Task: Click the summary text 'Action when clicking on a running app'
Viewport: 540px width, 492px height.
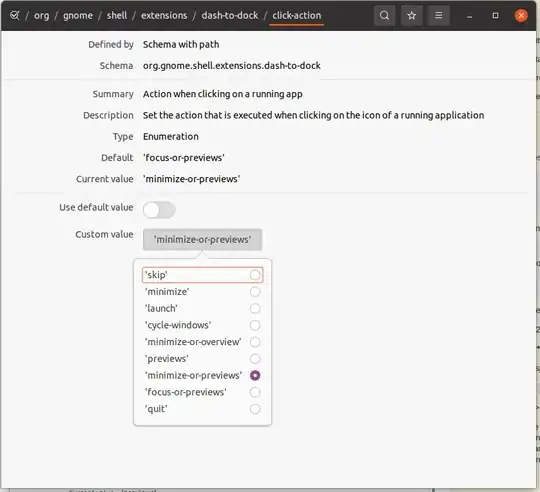Action: [x=223, y=94]
